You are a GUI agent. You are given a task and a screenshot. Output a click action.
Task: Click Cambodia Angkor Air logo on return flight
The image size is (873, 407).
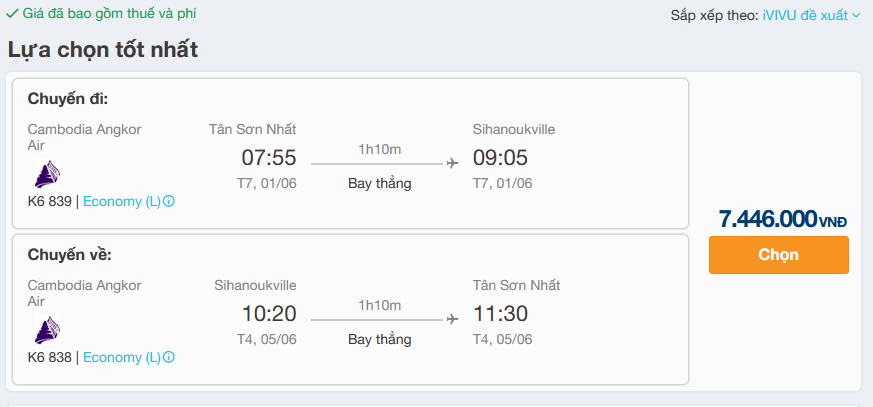pos(47,330)
